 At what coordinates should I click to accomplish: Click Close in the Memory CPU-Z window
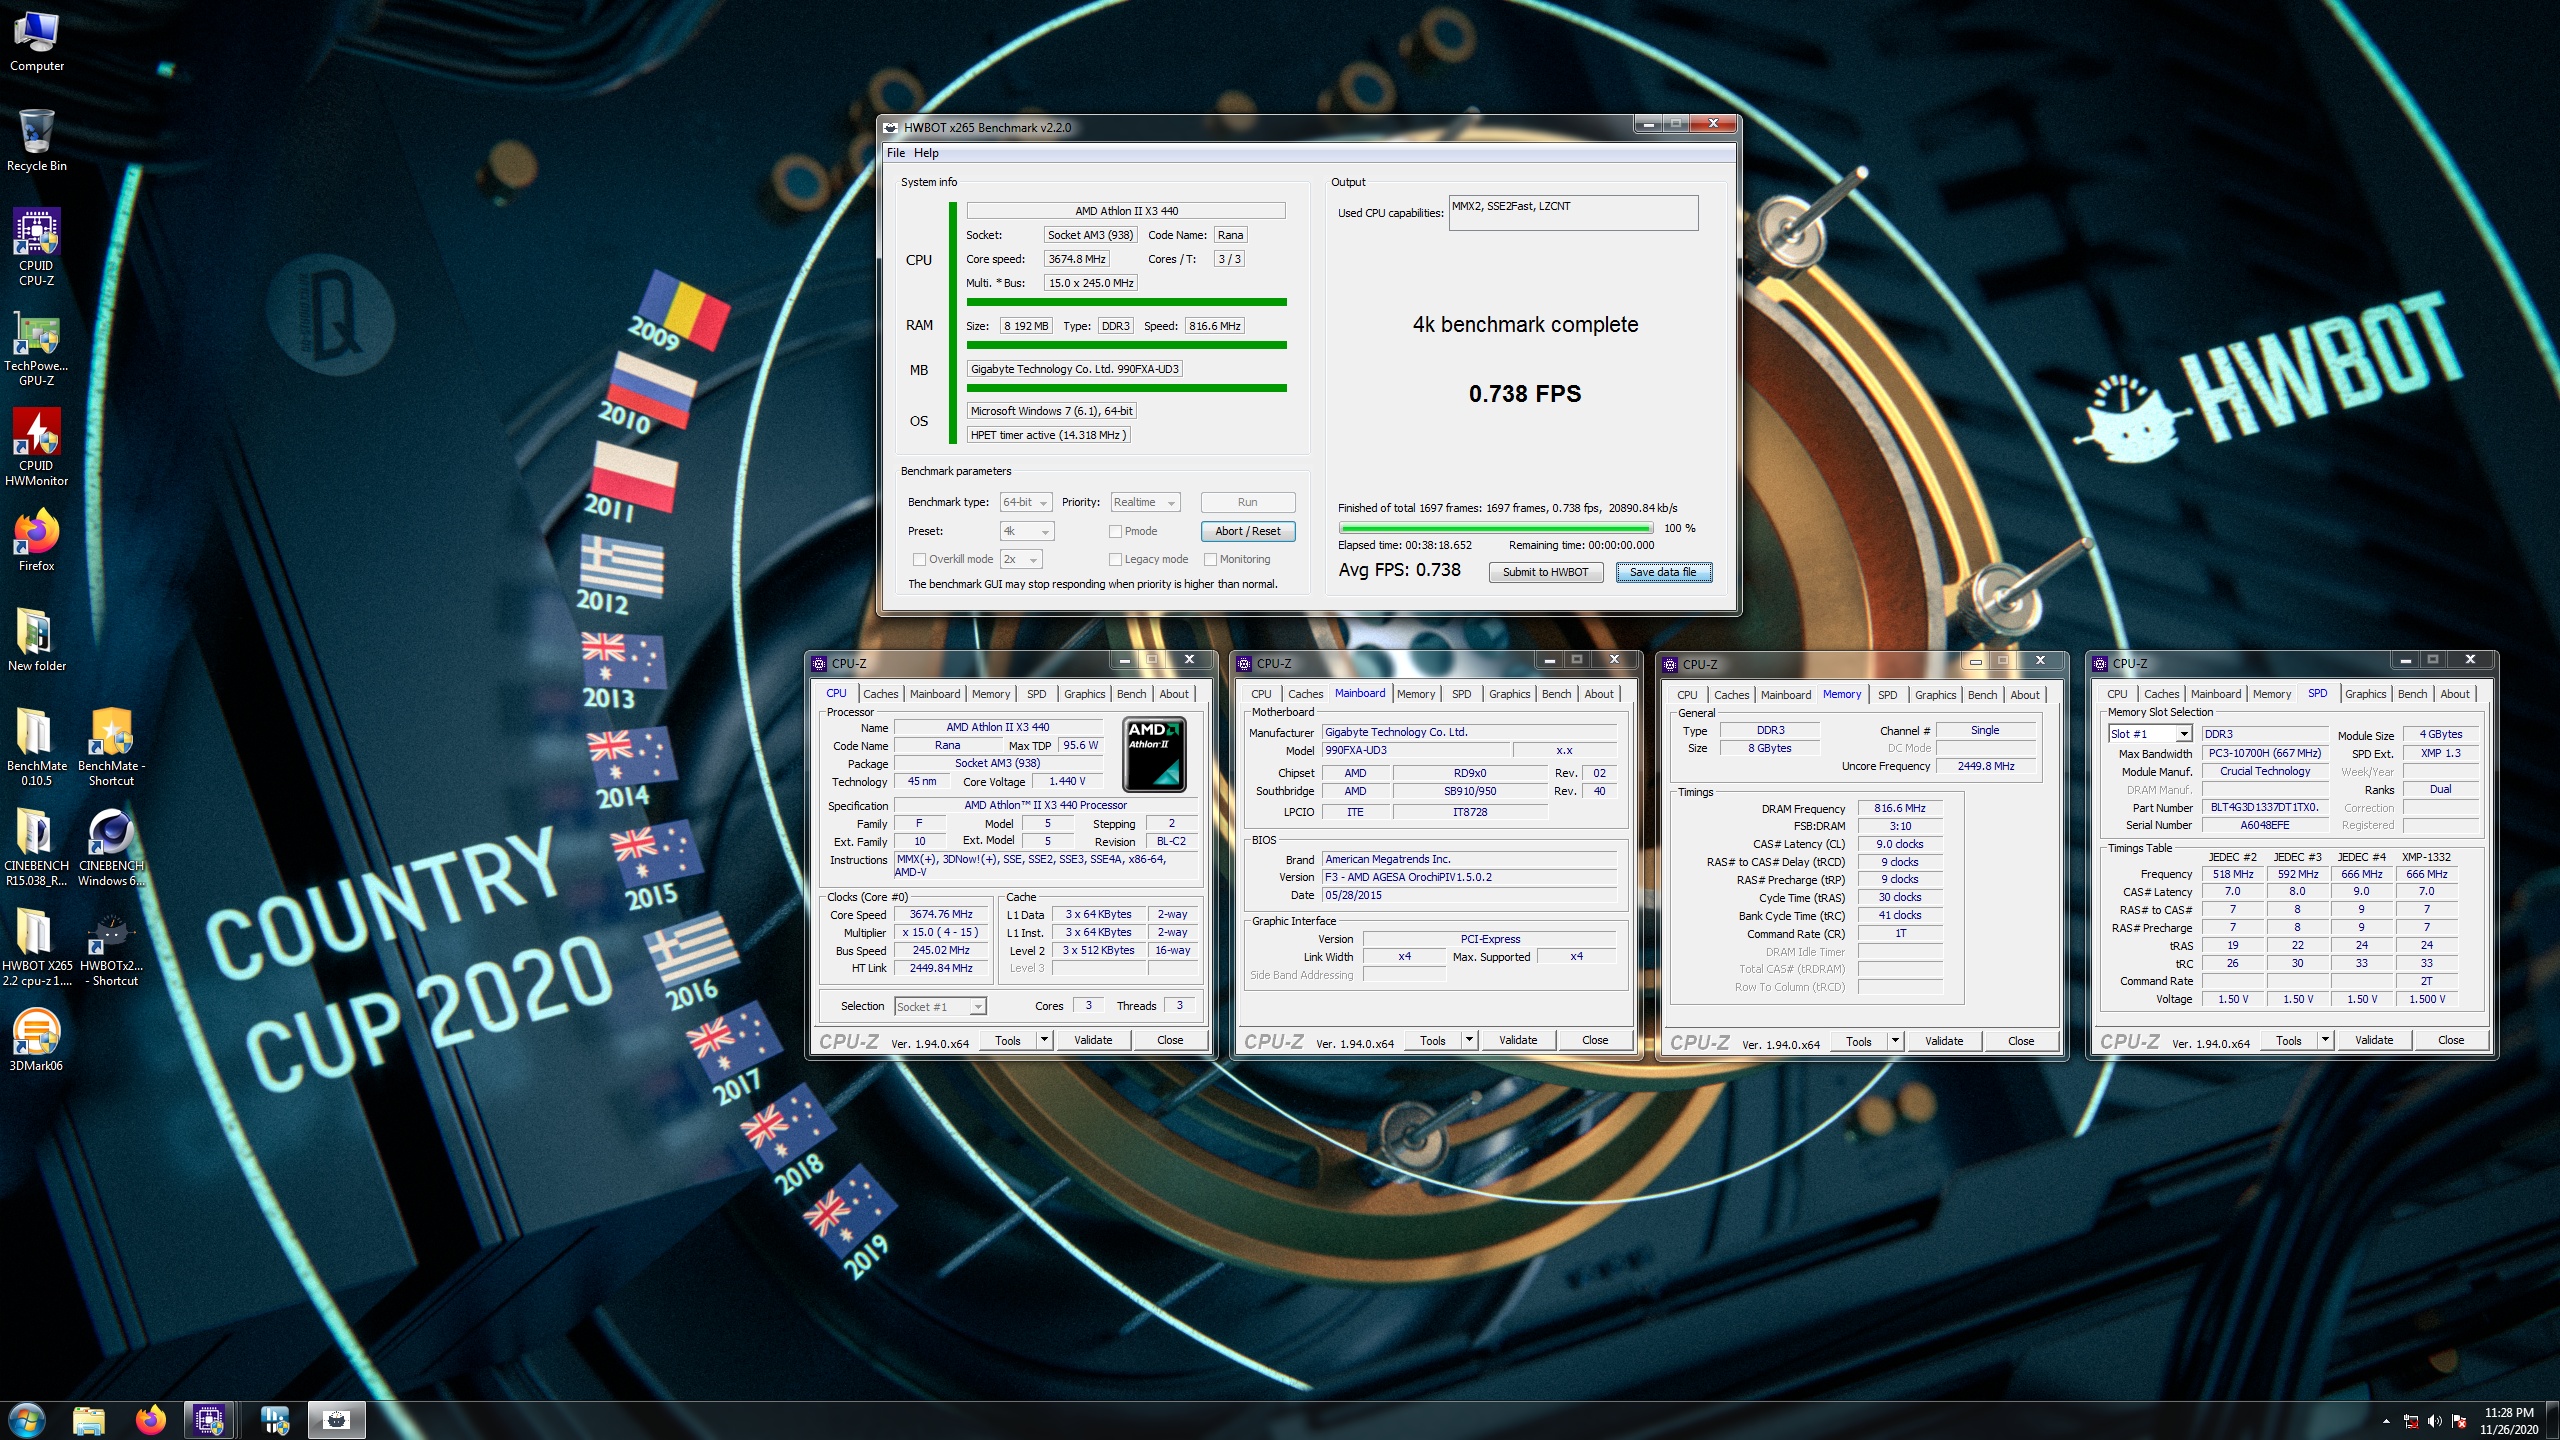2020,1041
